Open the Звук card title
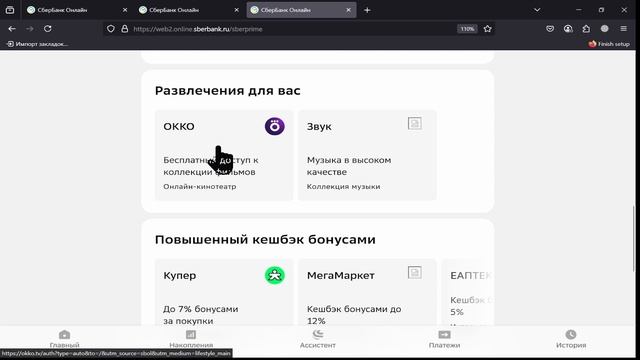 click(319, 127)
